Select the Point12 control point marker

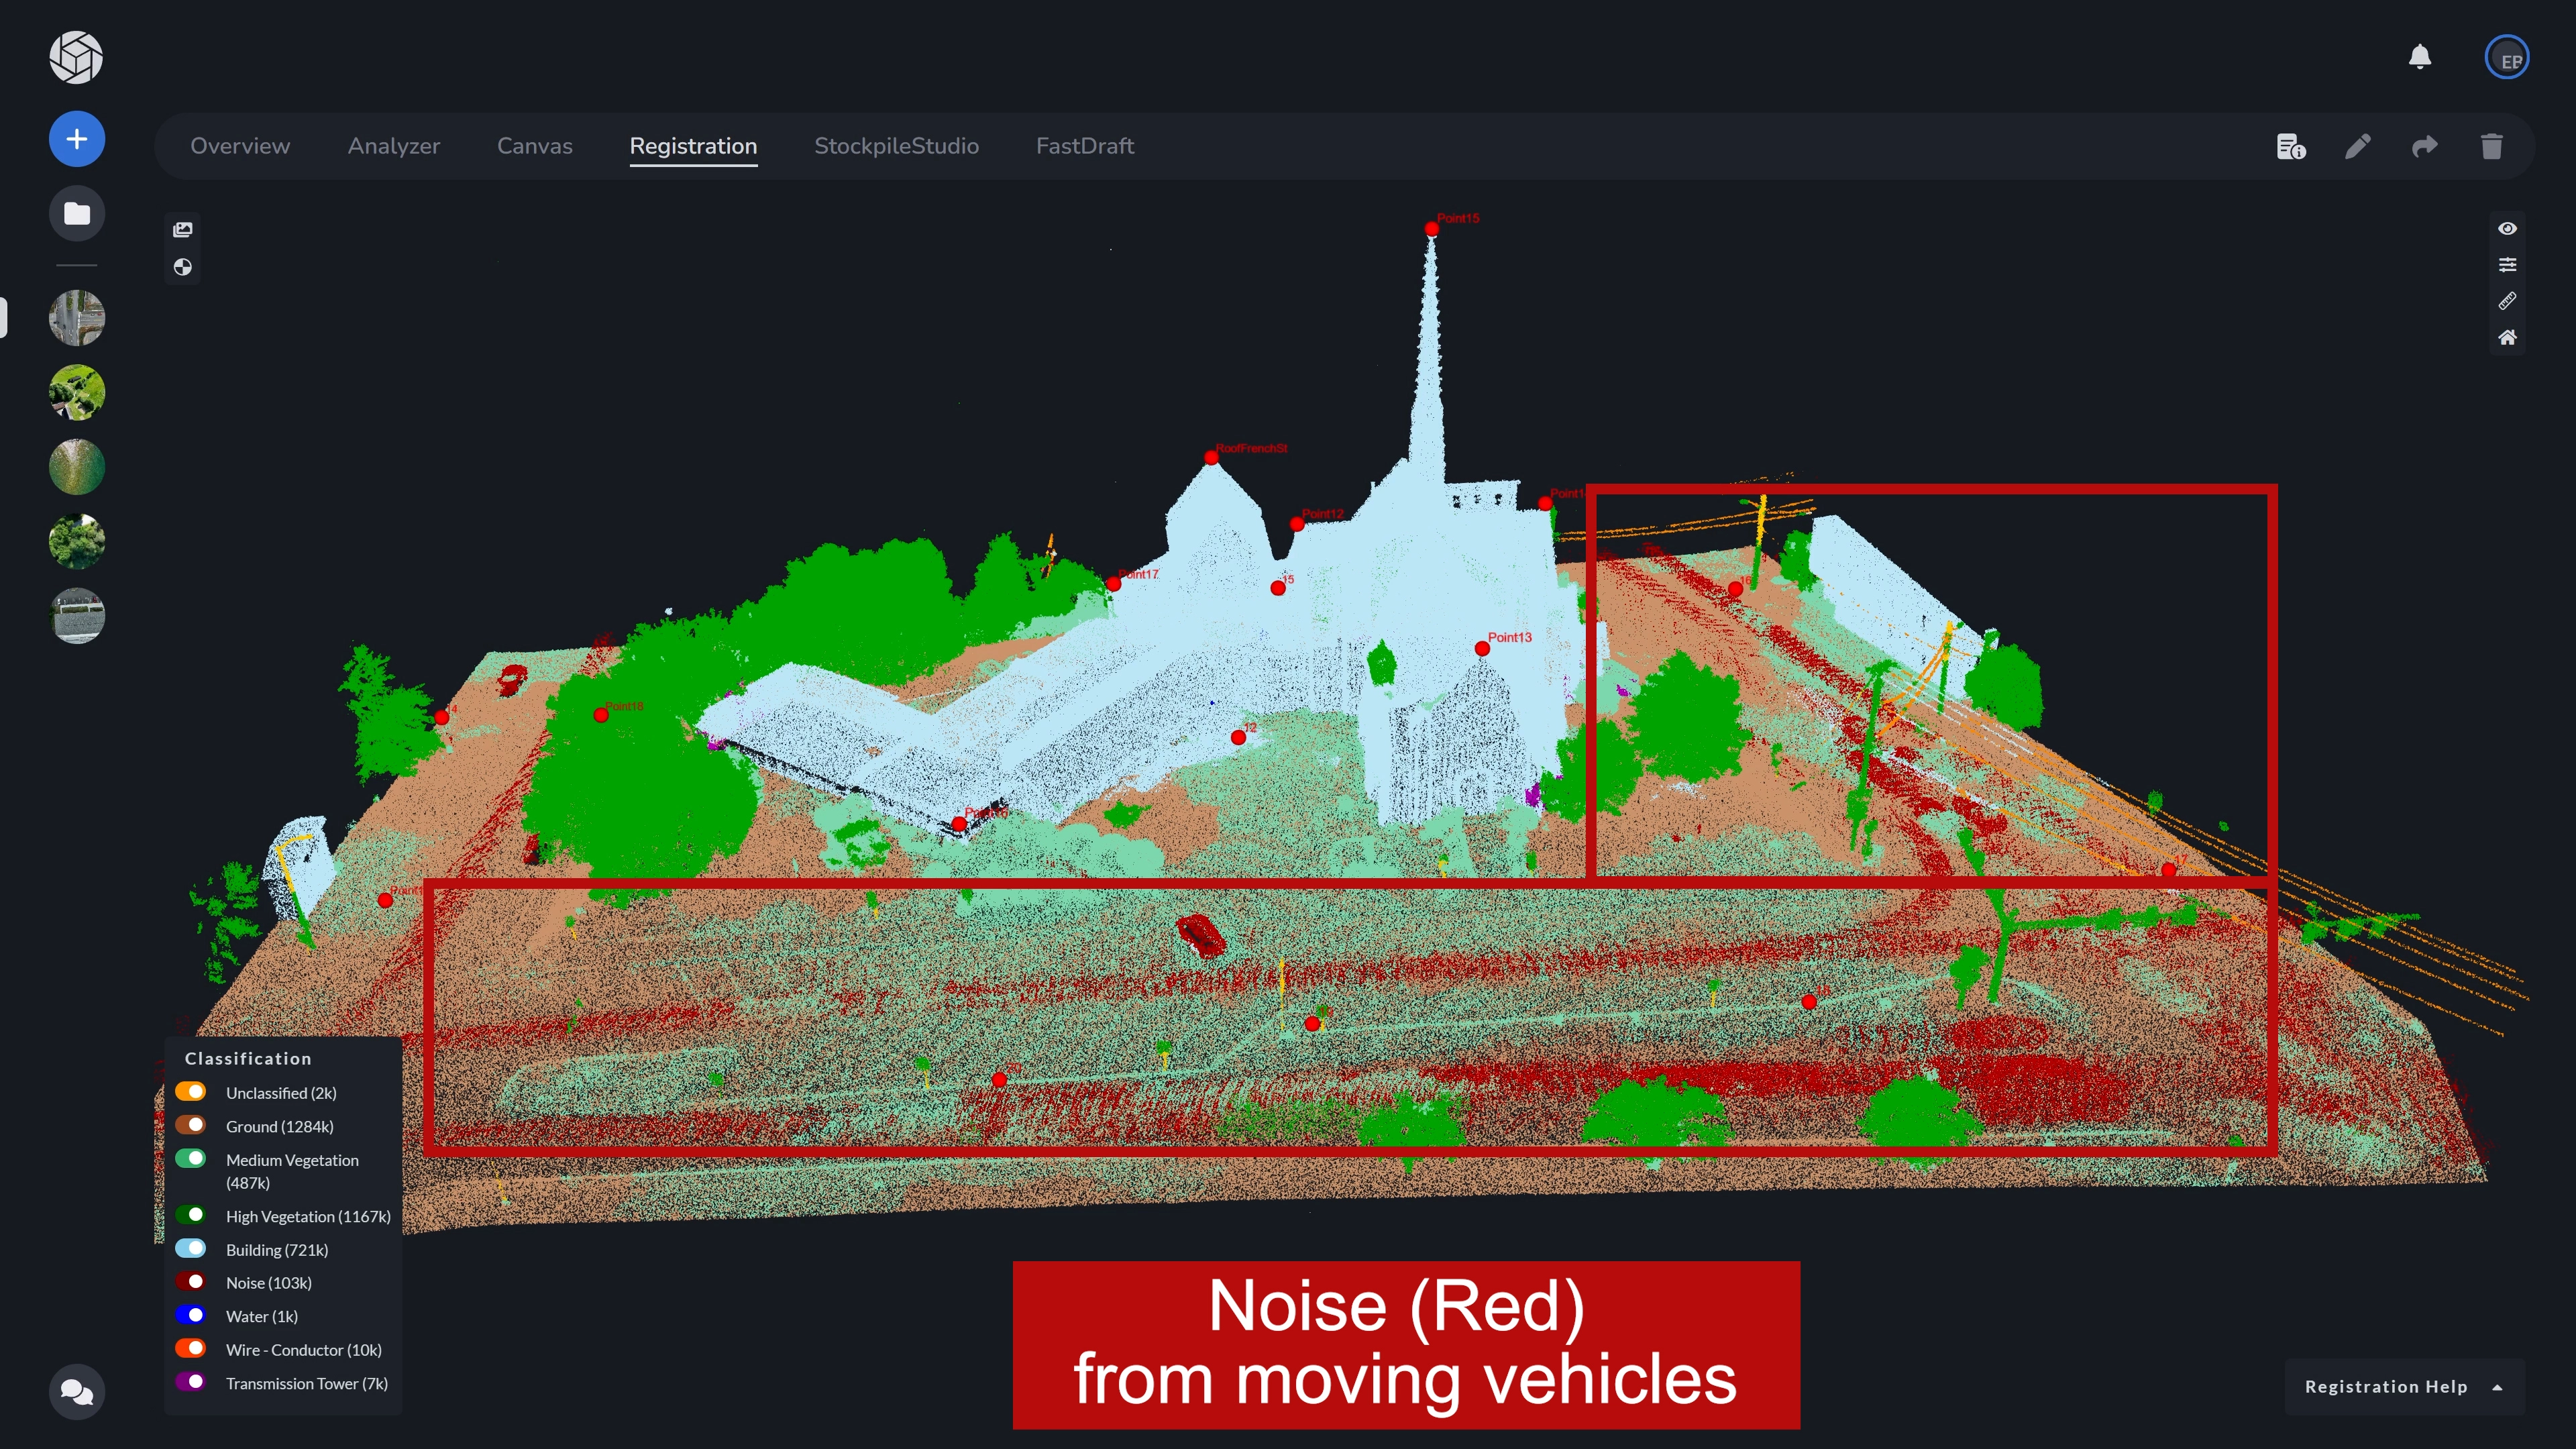tap(1297, 524)
